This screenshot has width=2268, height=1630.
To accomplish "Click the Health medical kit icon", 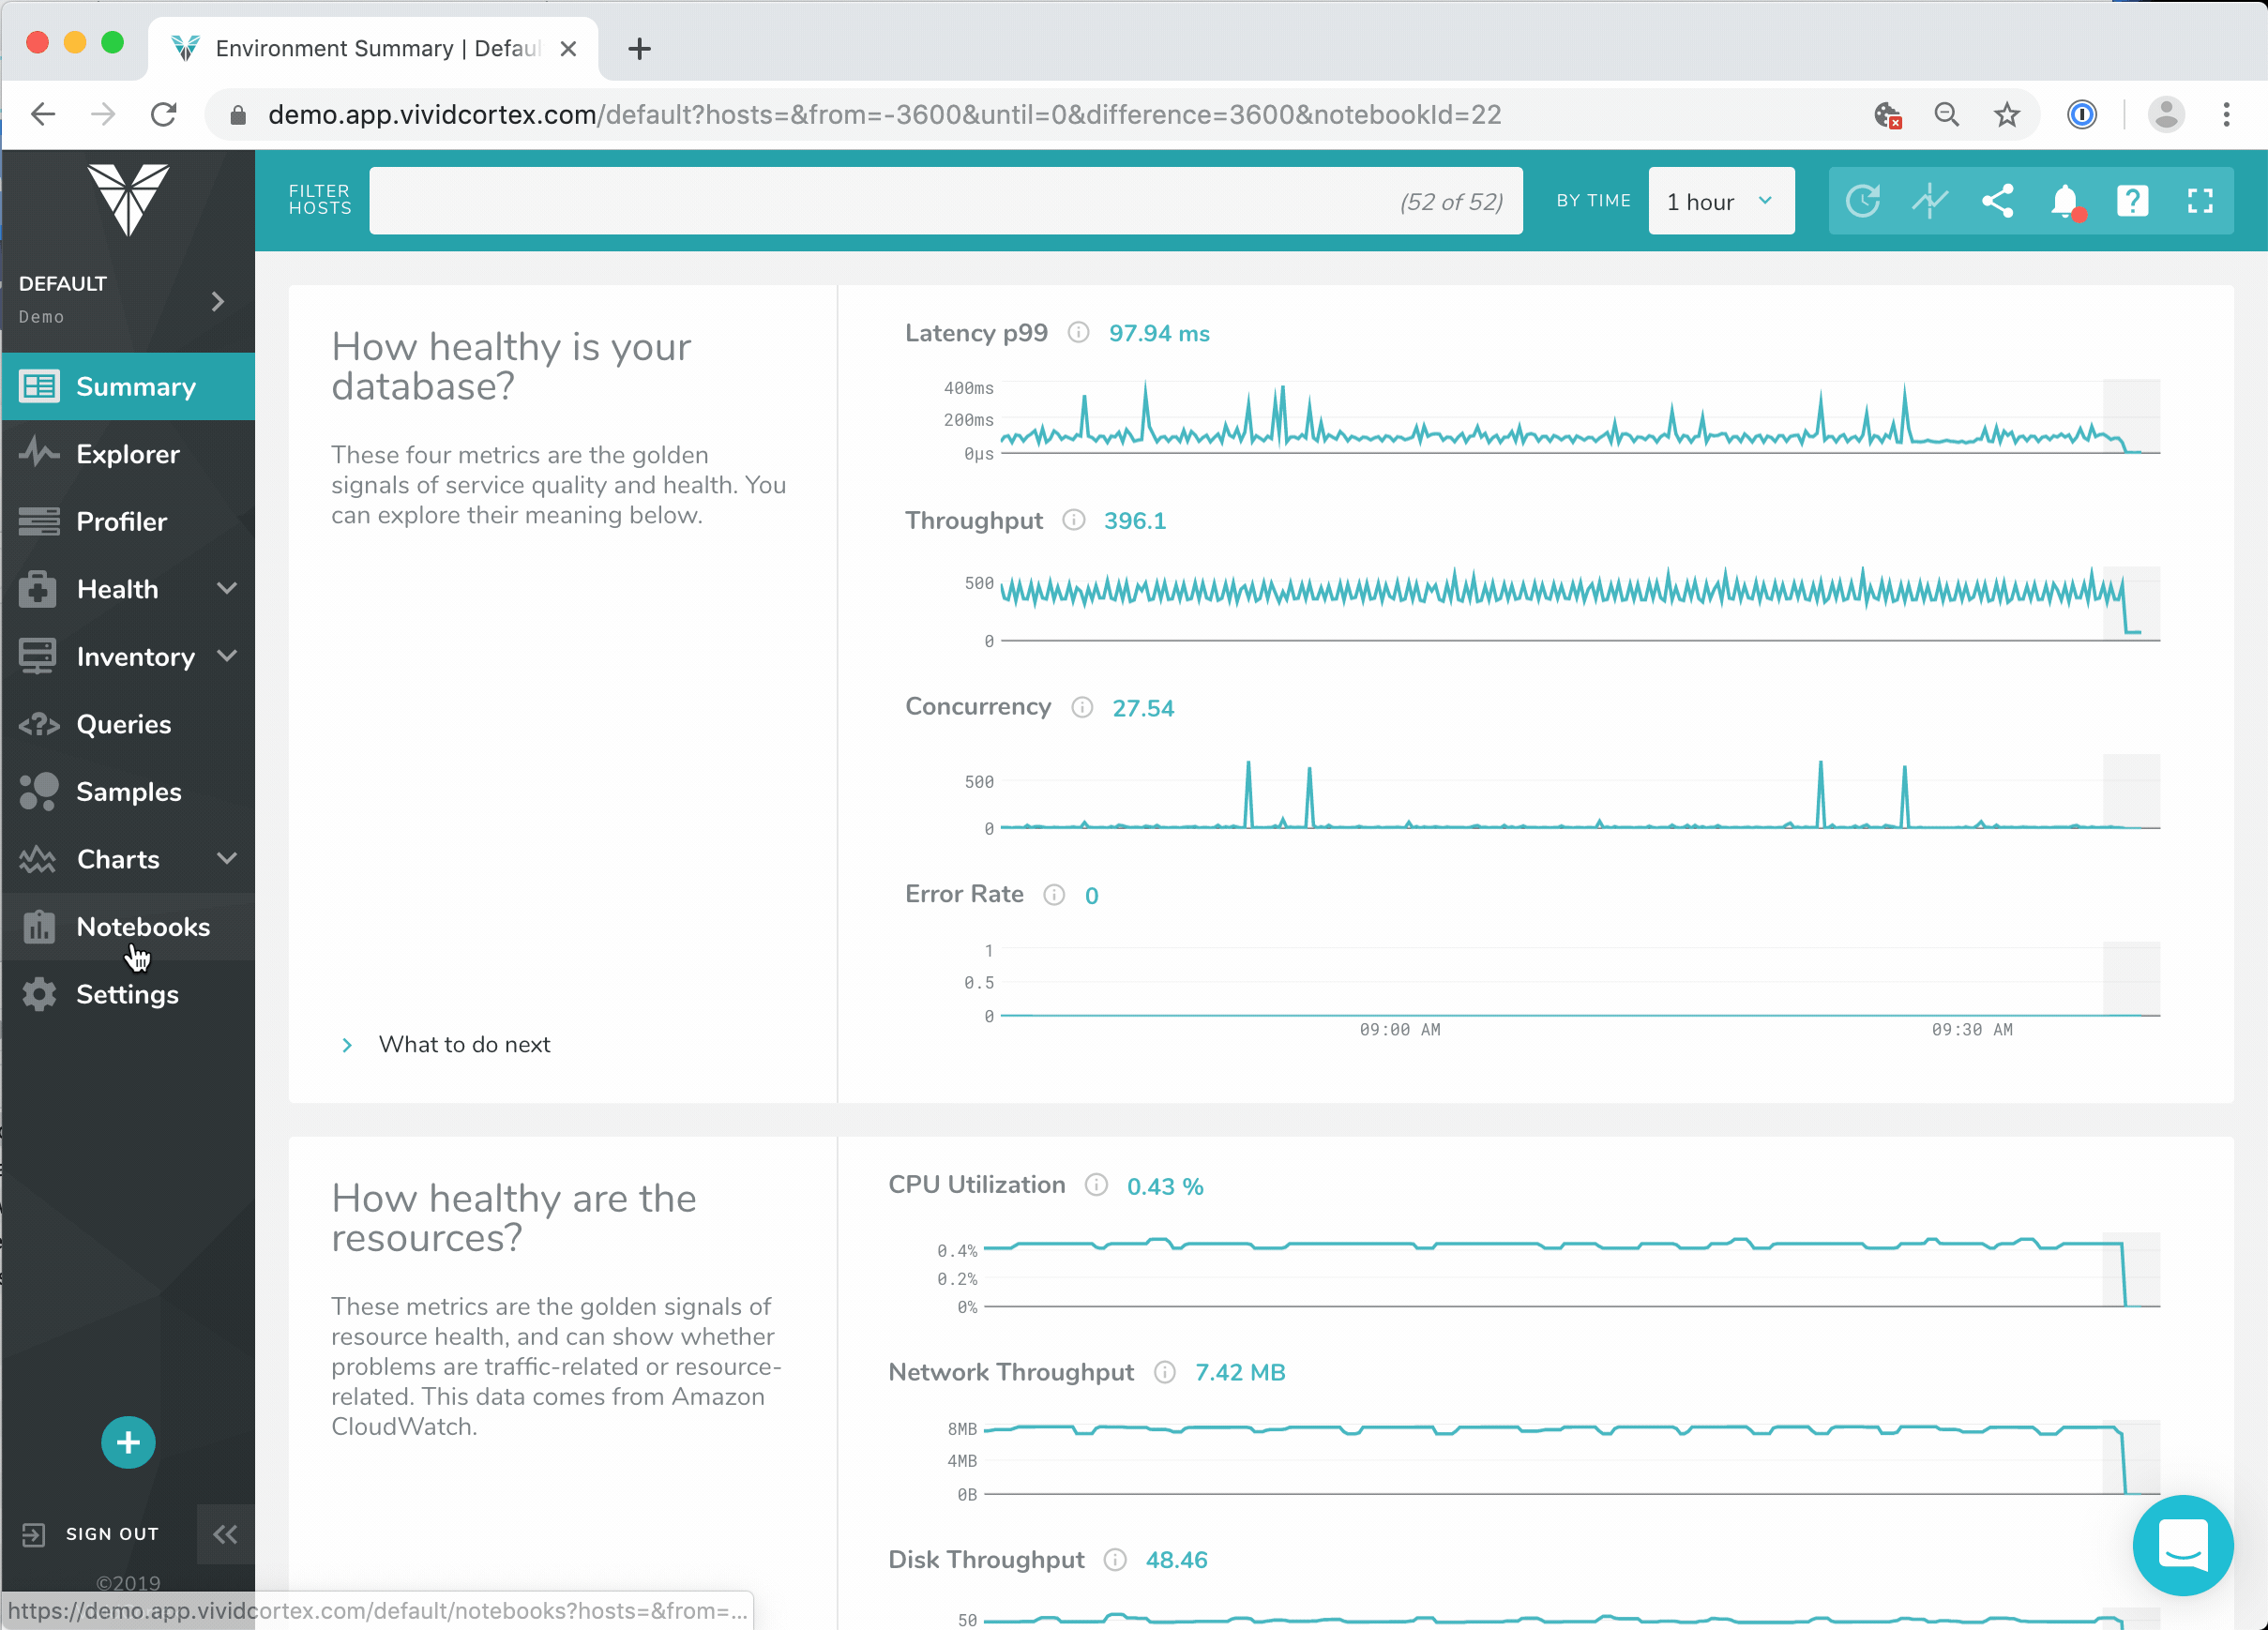I will pos(38,588).
